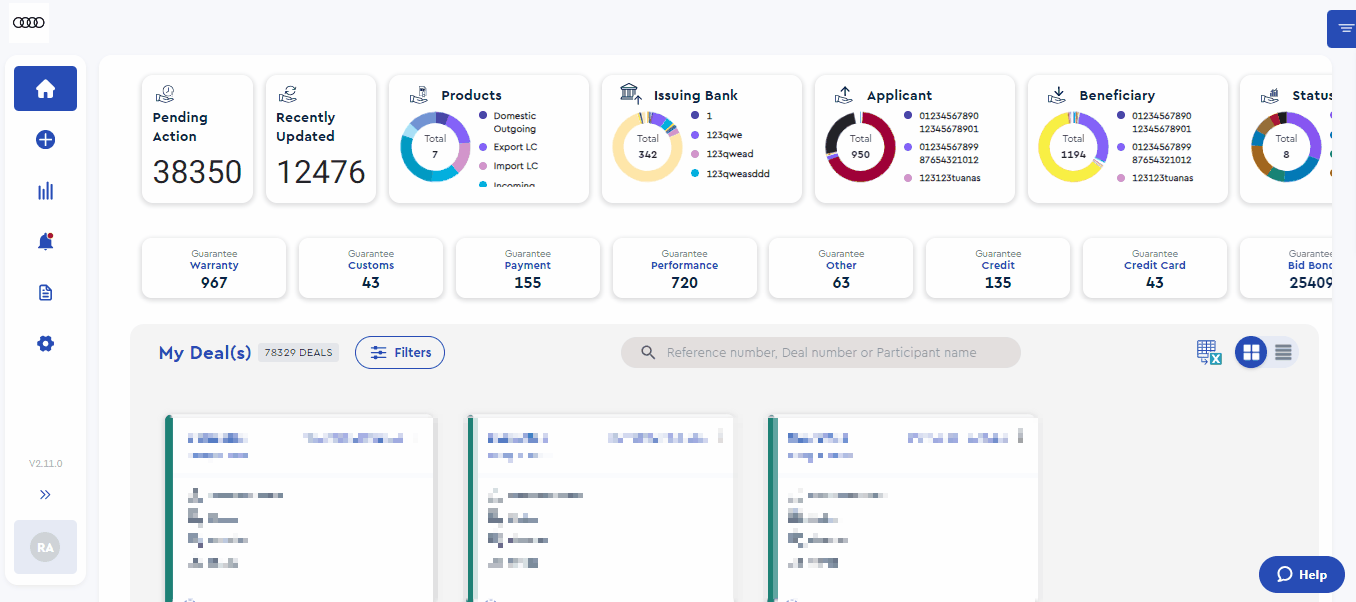The height and width of the screenshot is (602, 1356).
Task: Open the Help chat button
Action: point(1301,574)
